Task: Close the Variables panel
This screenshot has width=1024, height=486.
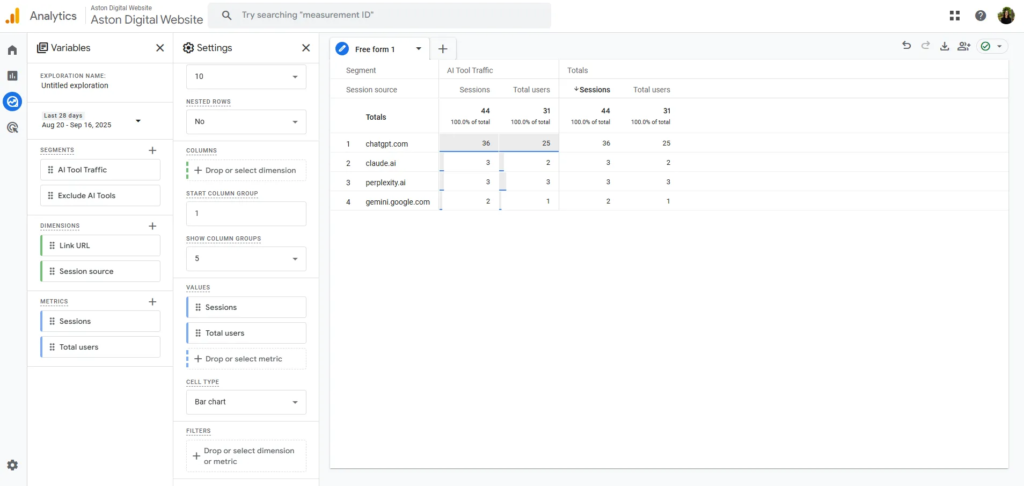Action: tap(160, 48)
